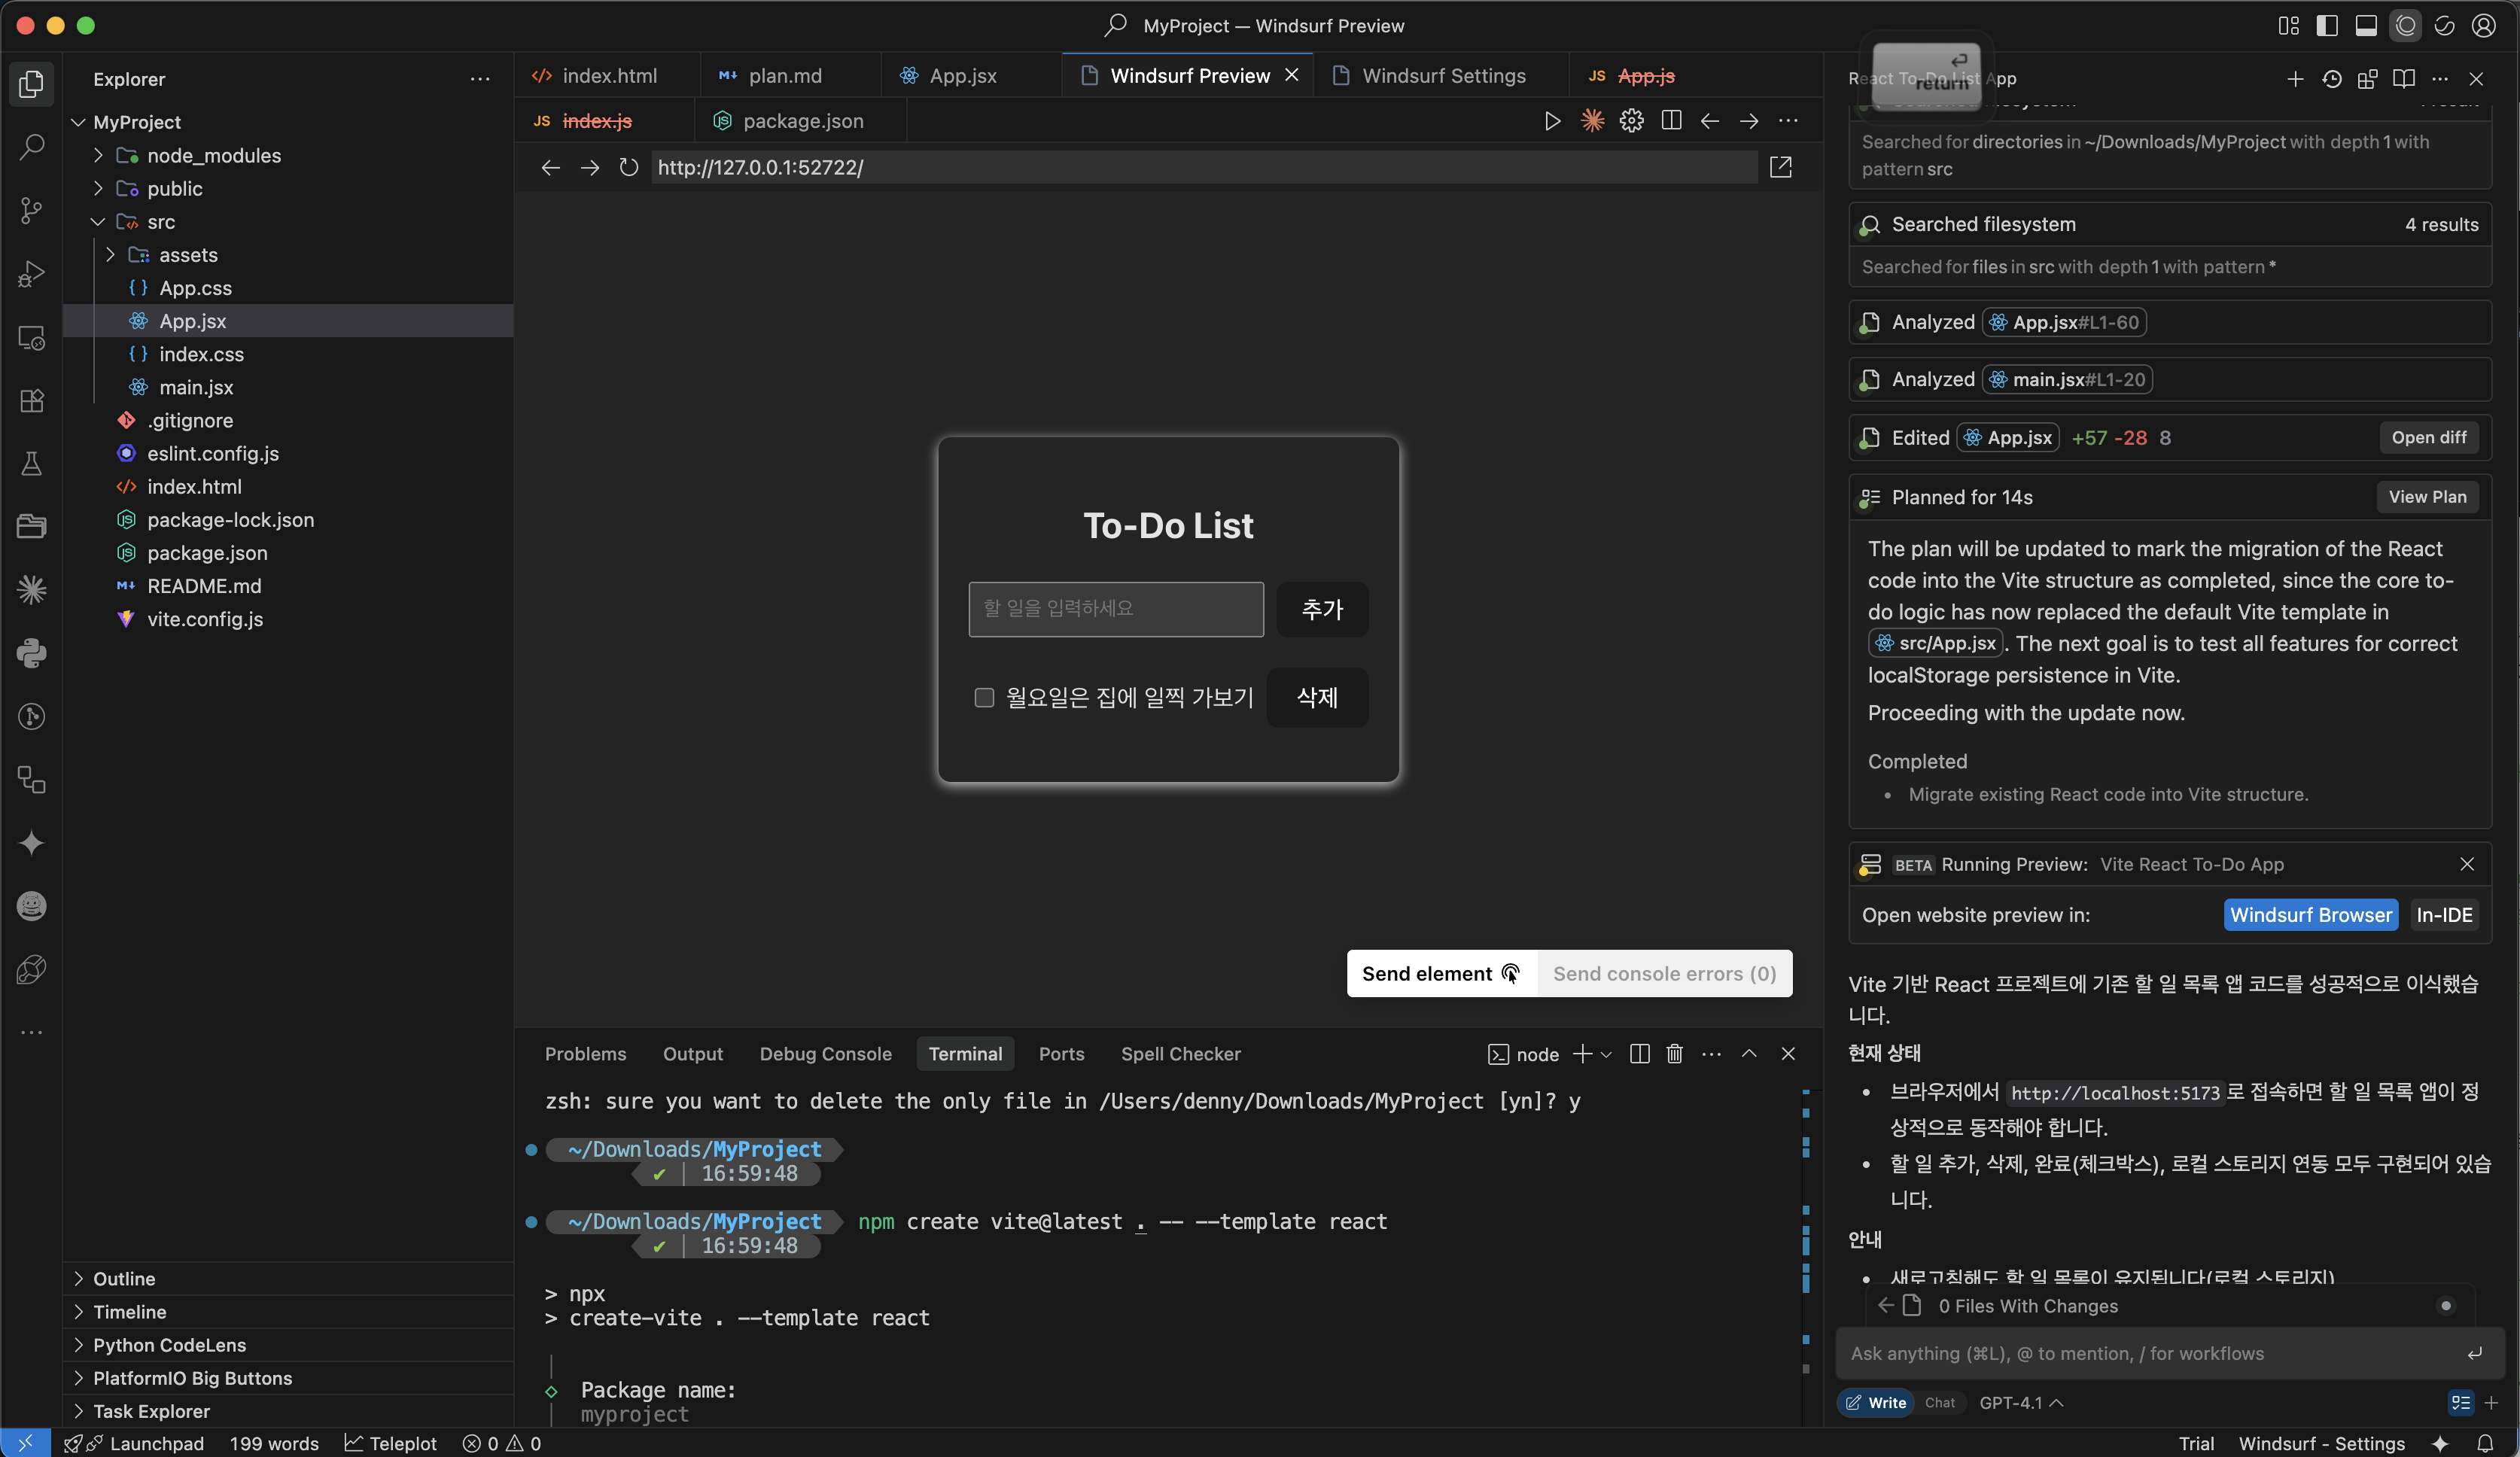2520x1457 pixels.
Task: Click the Open diff button
Action: click(x=2428, y=437)
